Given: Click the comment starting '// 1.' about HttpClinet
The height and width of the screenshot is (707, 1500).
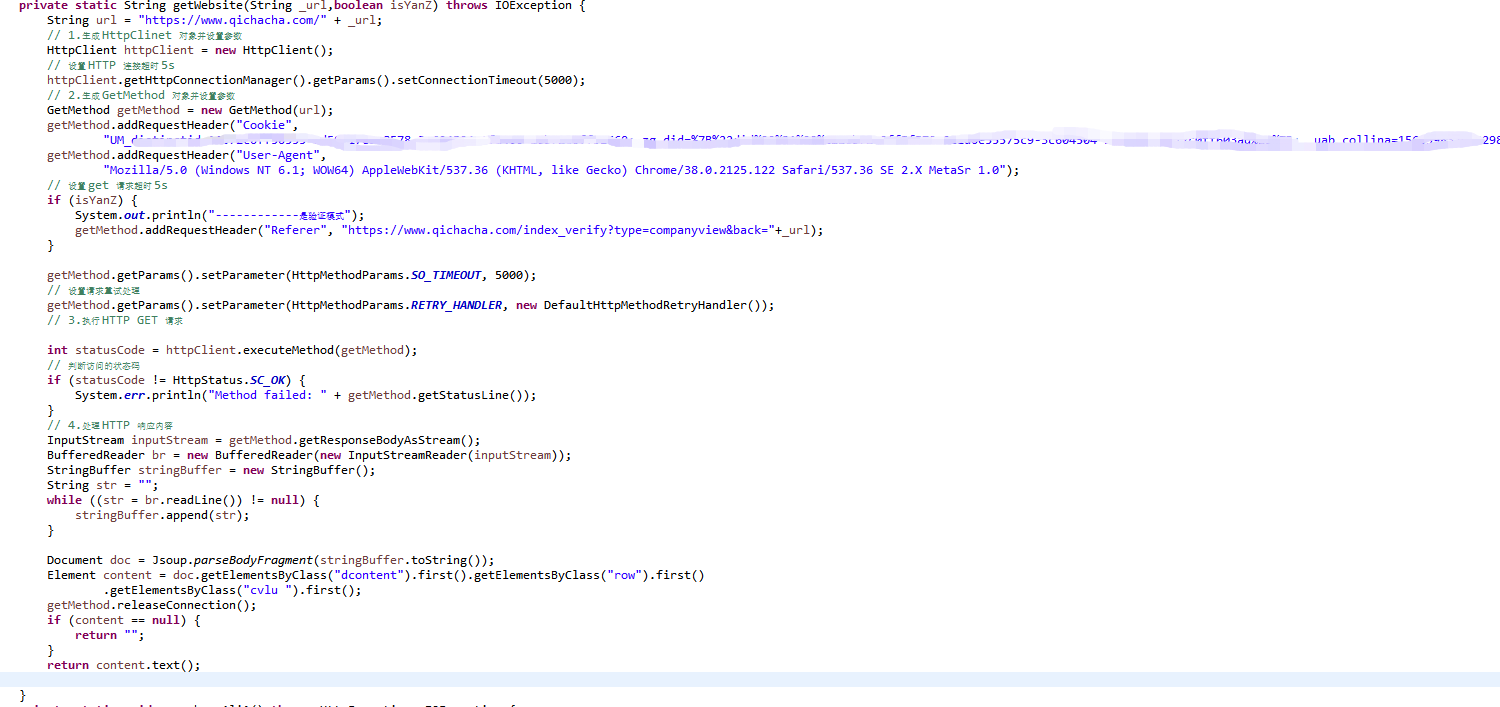Looking at the screenshot, I should coord(144,35).
